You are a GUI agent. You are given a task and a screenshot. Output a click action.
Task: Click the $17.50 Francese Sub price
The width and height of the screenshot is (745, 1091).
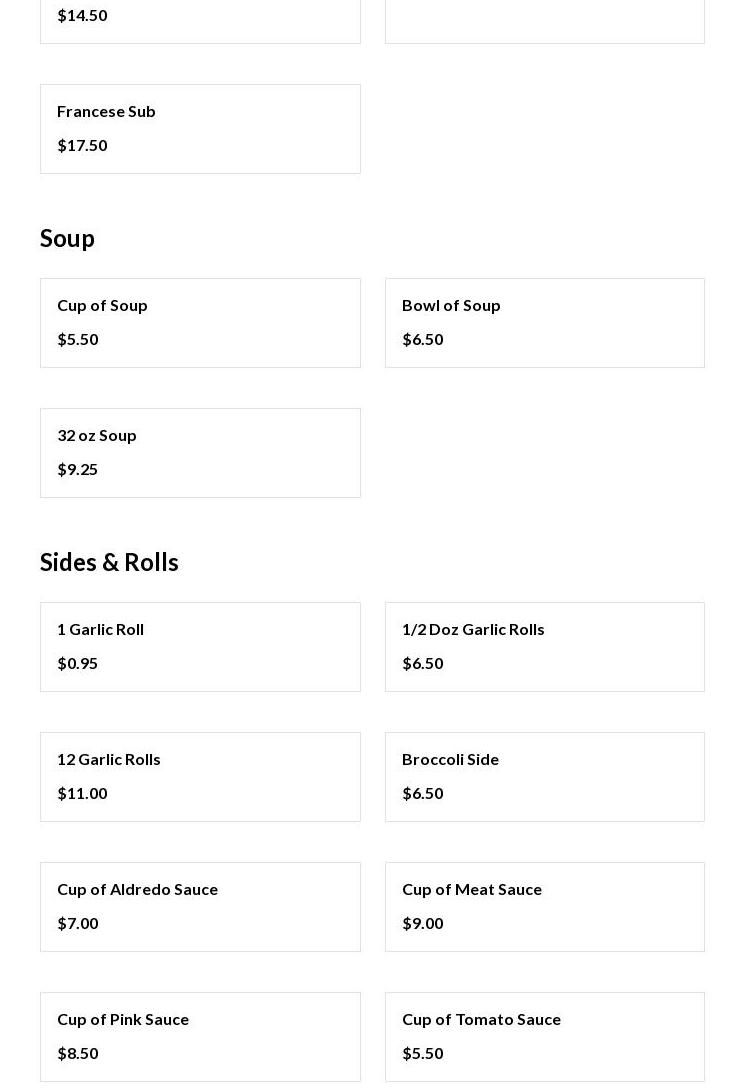[x=82, y=145]
